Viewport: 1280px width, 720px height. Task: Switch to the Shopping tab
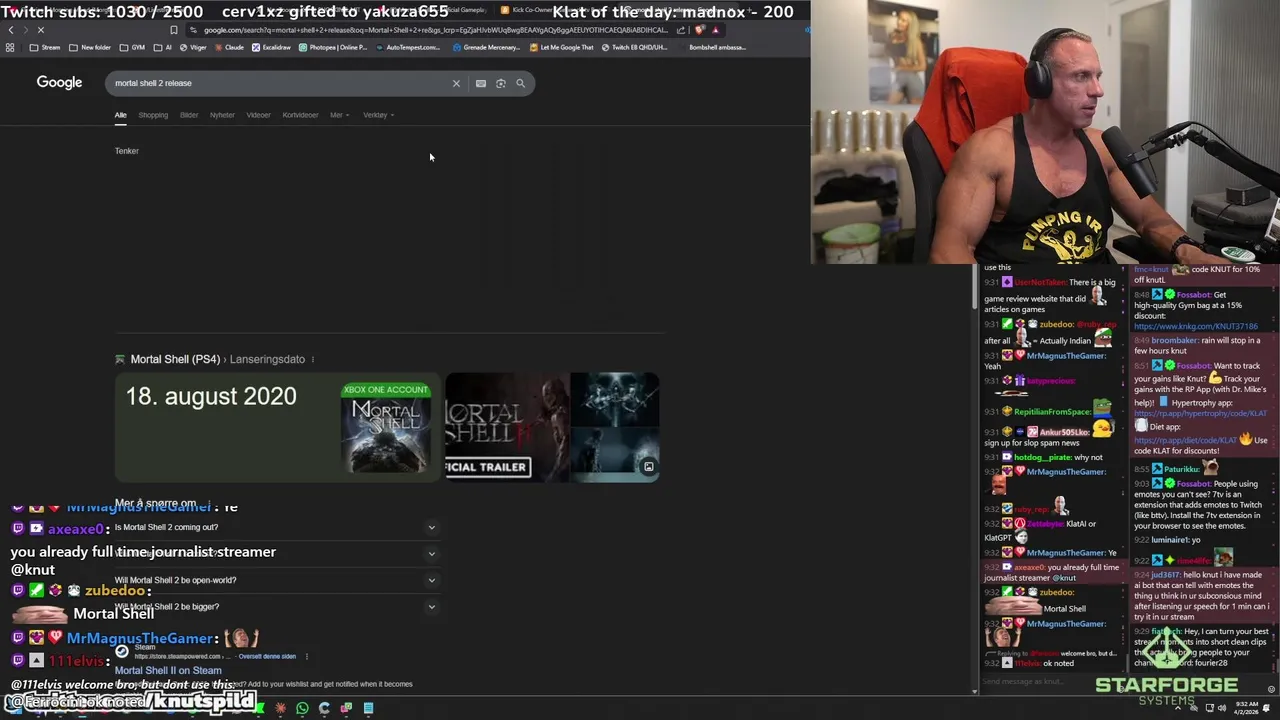coord(153,115)
